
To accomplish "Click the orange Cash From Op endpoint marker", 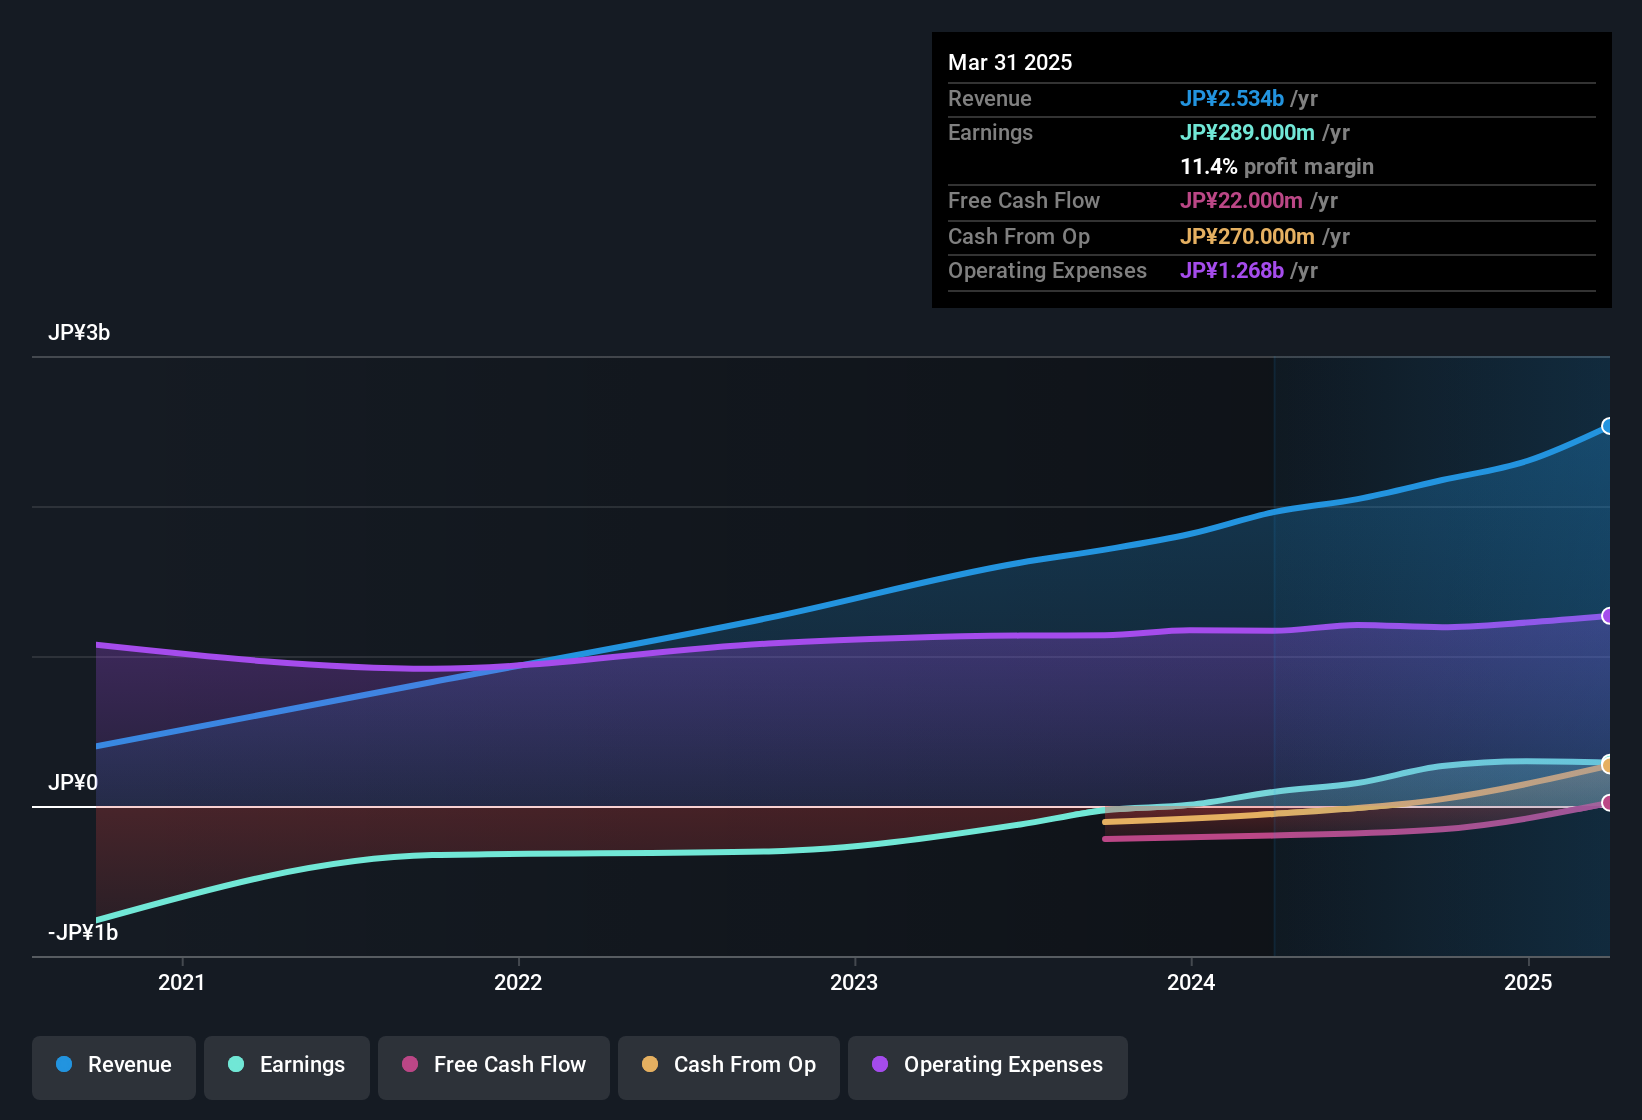I will coord(1607,765).
